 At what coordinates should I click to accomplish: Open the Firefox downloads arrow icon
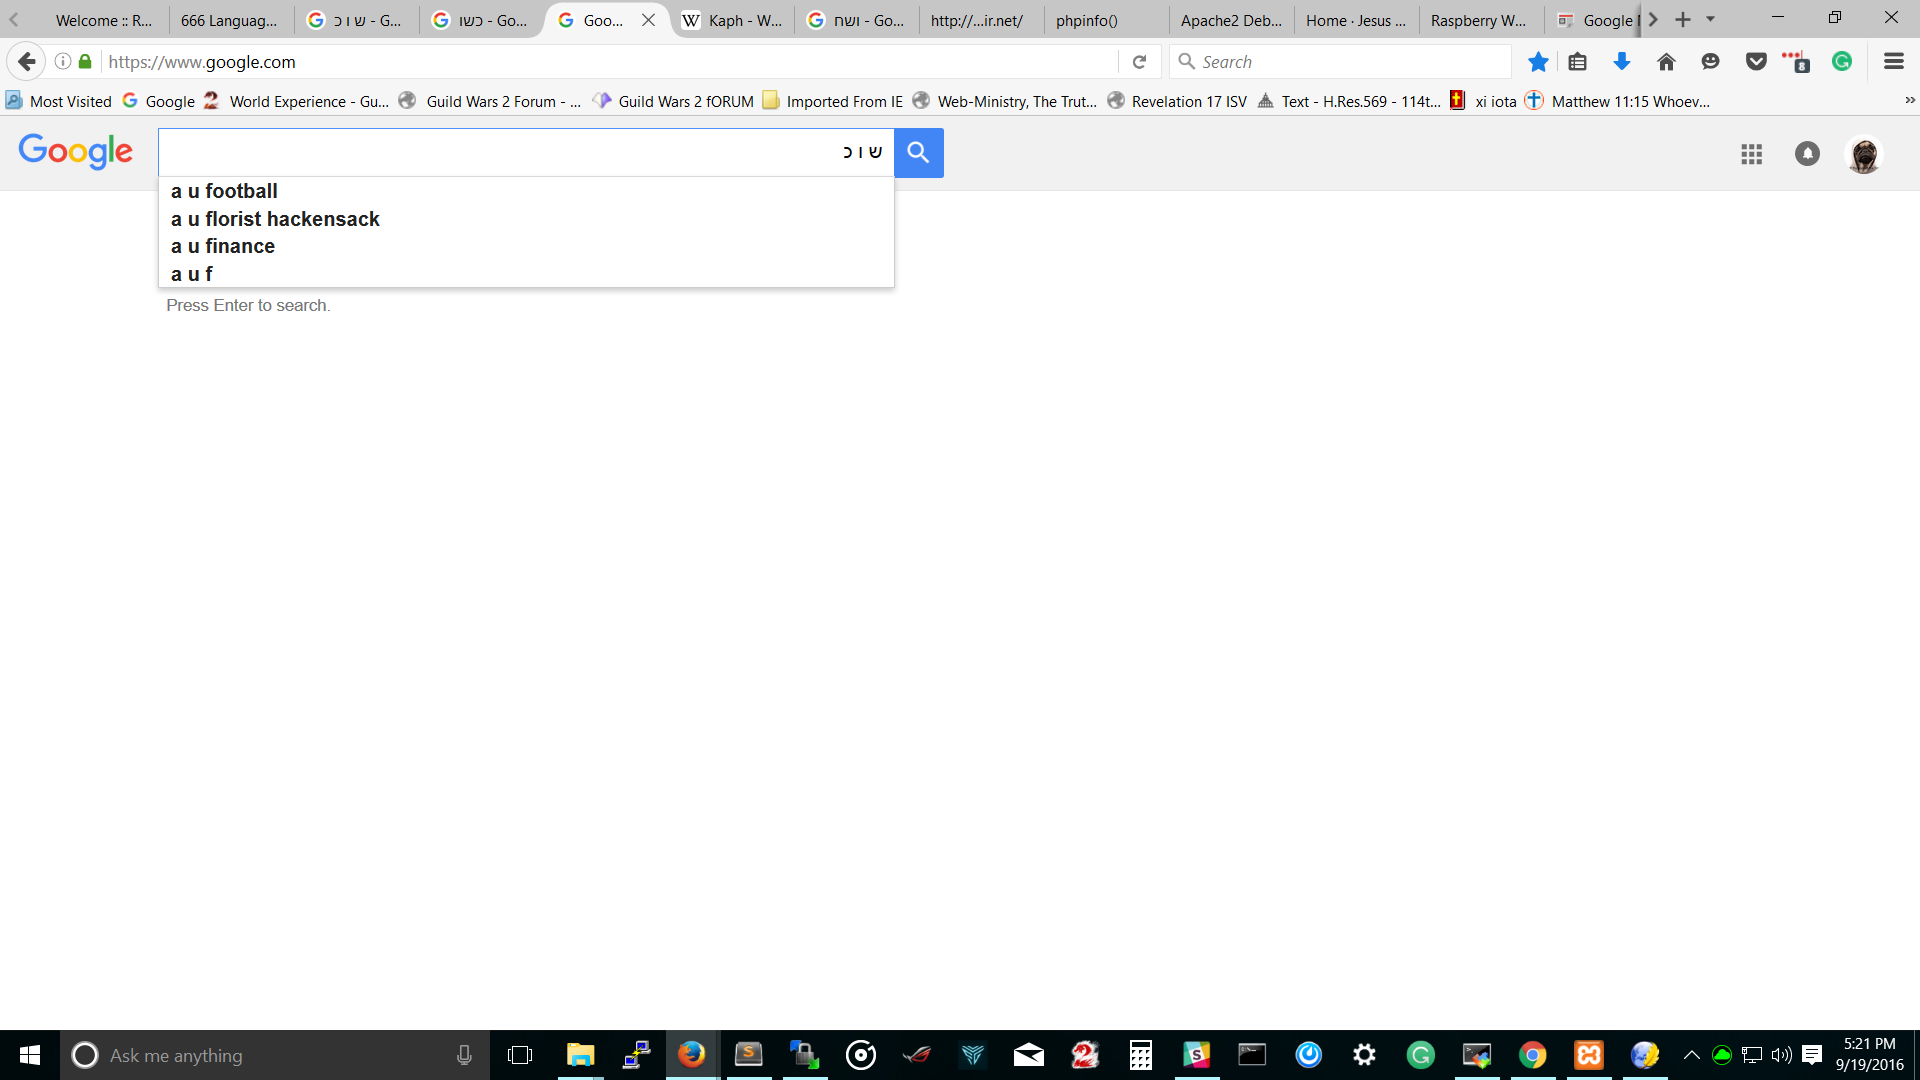click(1622, 62)
